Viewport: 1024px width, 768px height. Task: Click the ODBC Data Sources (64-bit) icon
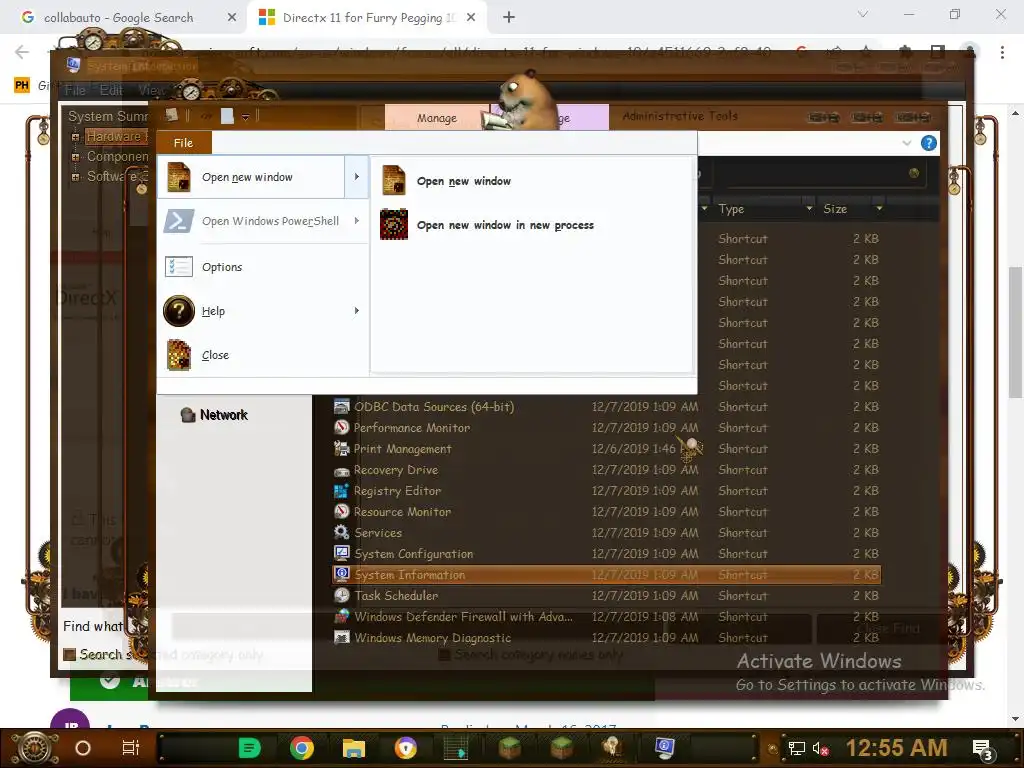click(x=342, y=406)
